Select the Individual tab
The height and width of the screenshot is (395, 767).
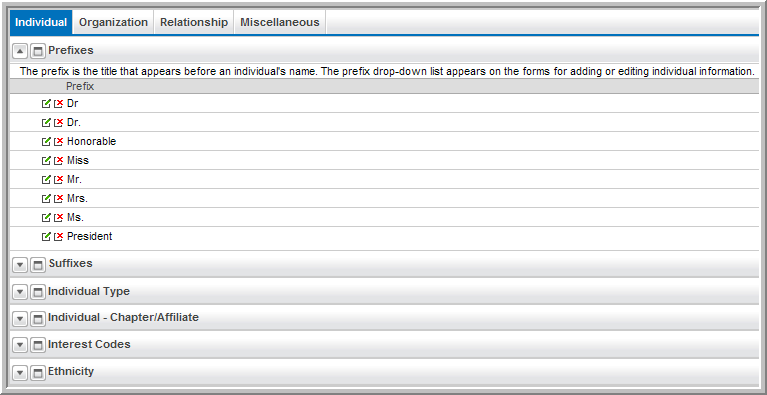click(41, 22)
